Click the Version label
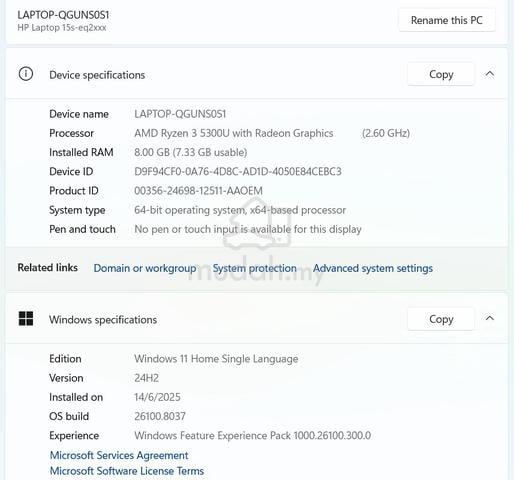Viewport: 514px width, 480px height. pyautogui.click(x=66, y=378)
